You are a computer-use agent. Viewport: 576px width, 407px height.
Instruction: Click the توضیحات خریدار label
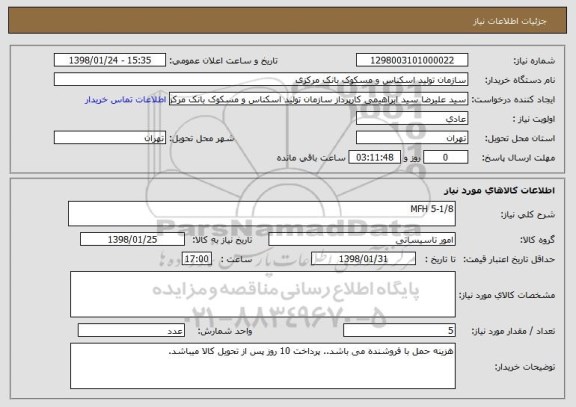point(525,367)
